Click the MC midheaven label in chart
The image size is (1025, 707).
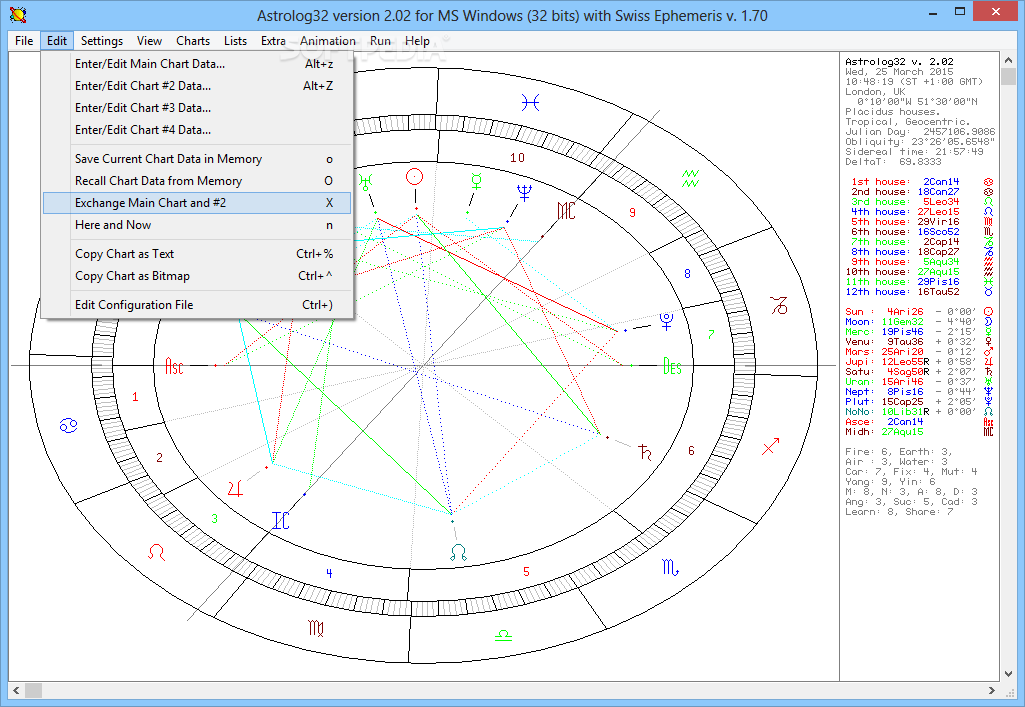[566, 211]
